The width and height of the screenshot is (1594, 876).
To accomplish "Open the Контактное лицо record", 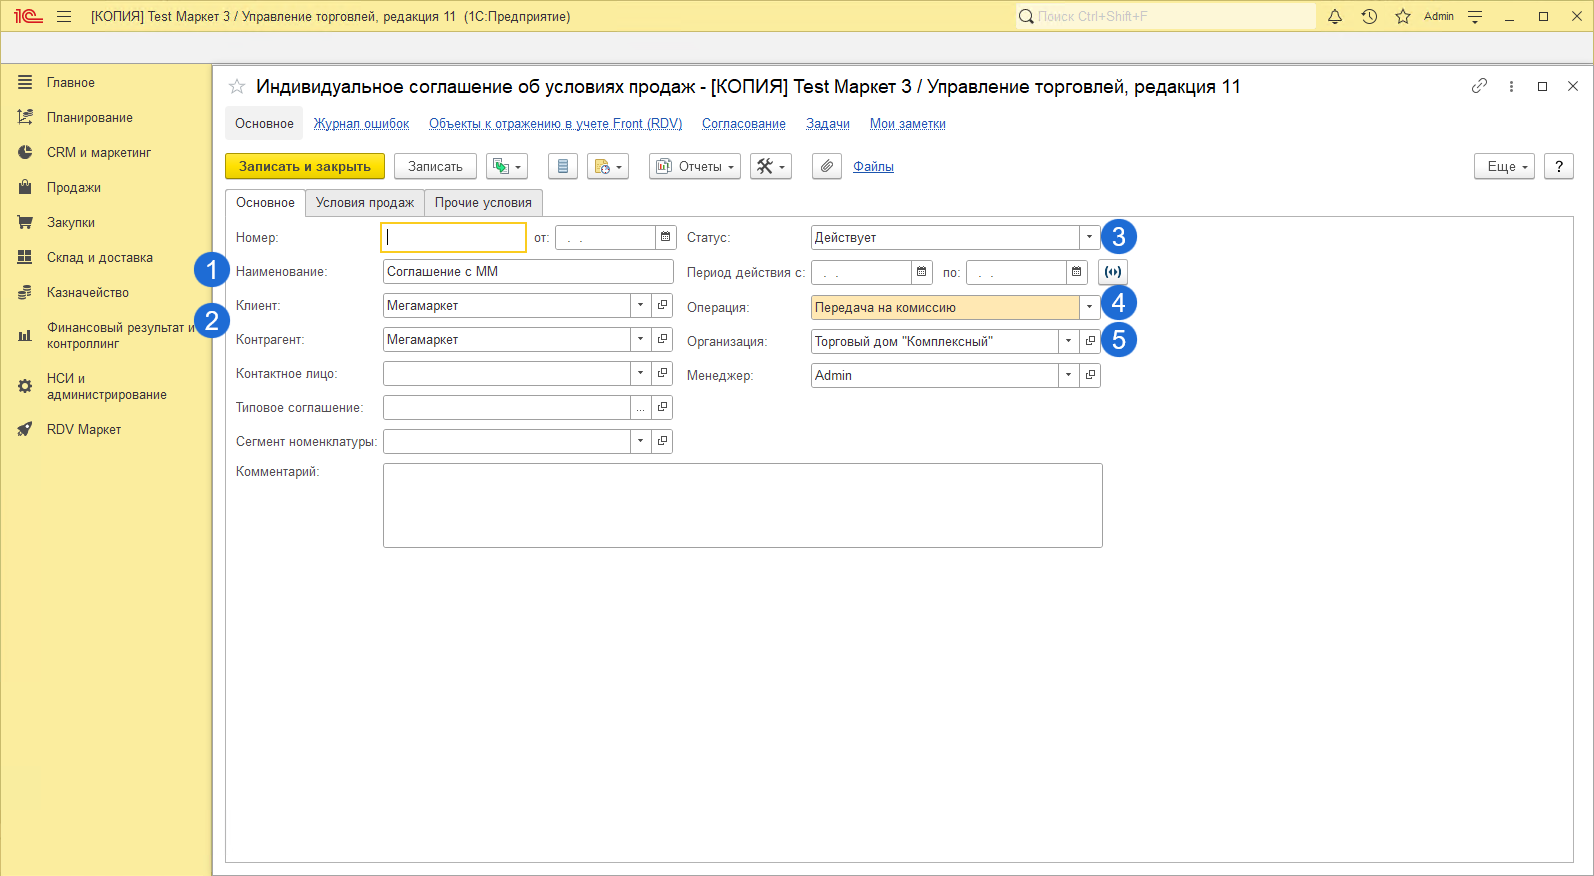I will click(x=662, y=373).
